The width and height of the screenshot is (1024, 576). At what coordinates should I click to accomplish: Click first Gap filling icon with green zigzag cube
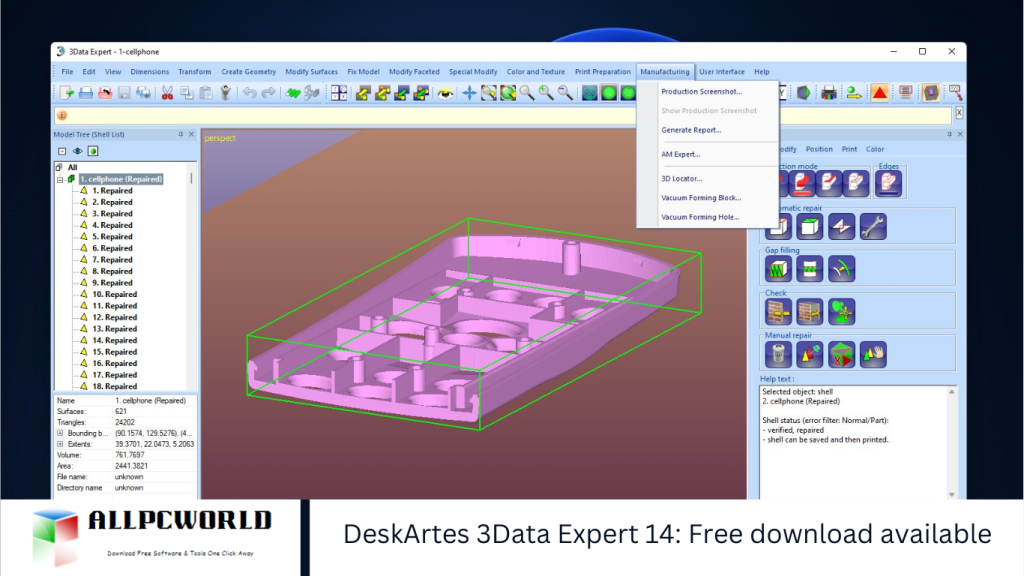778,269
